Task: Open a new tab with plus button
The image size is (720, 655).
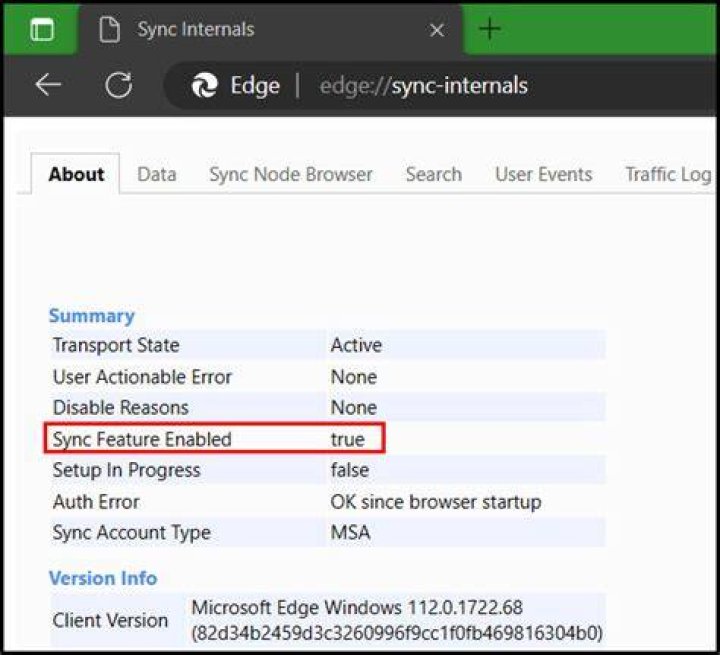Action: pos(490,29)
